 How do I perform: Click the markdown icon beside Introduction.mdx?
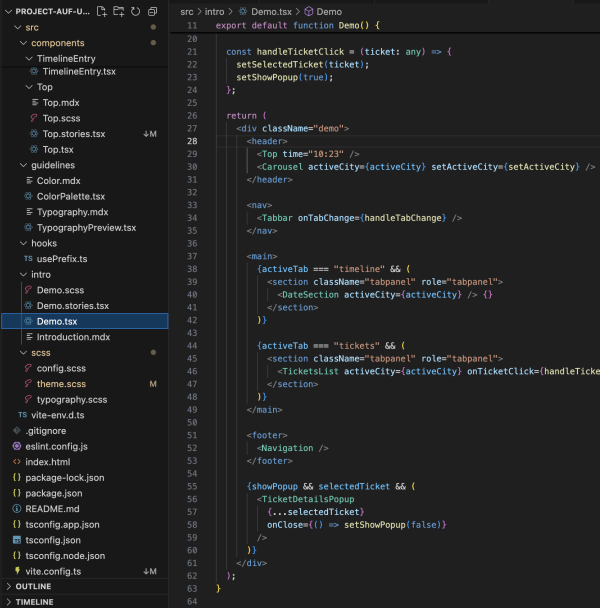coord(29,337)
